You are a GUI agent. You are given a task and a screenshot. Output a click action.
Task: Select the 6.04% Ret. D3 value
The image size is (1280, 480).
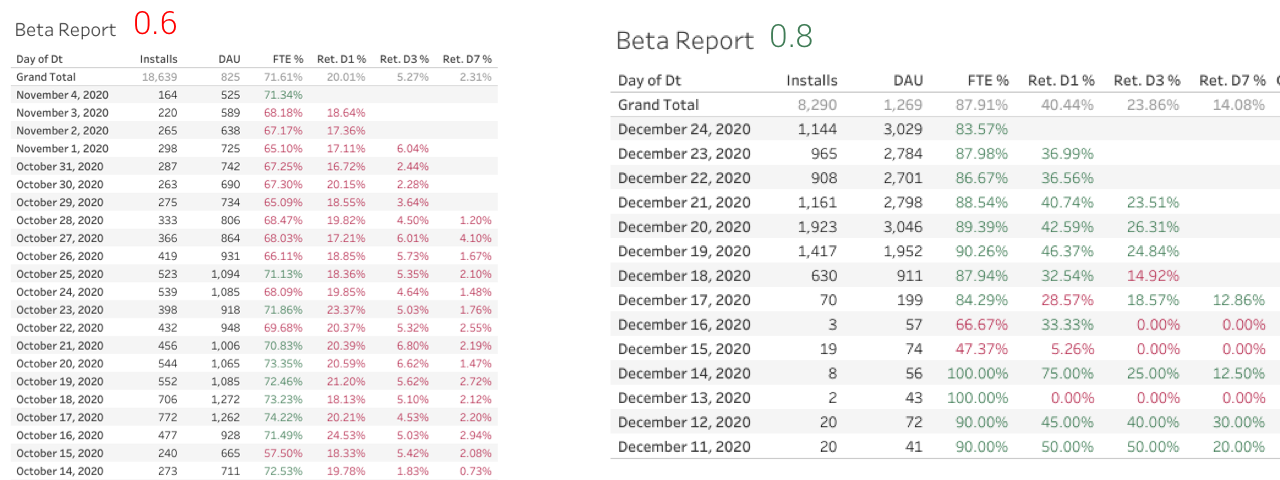click(x=413, y=149)
